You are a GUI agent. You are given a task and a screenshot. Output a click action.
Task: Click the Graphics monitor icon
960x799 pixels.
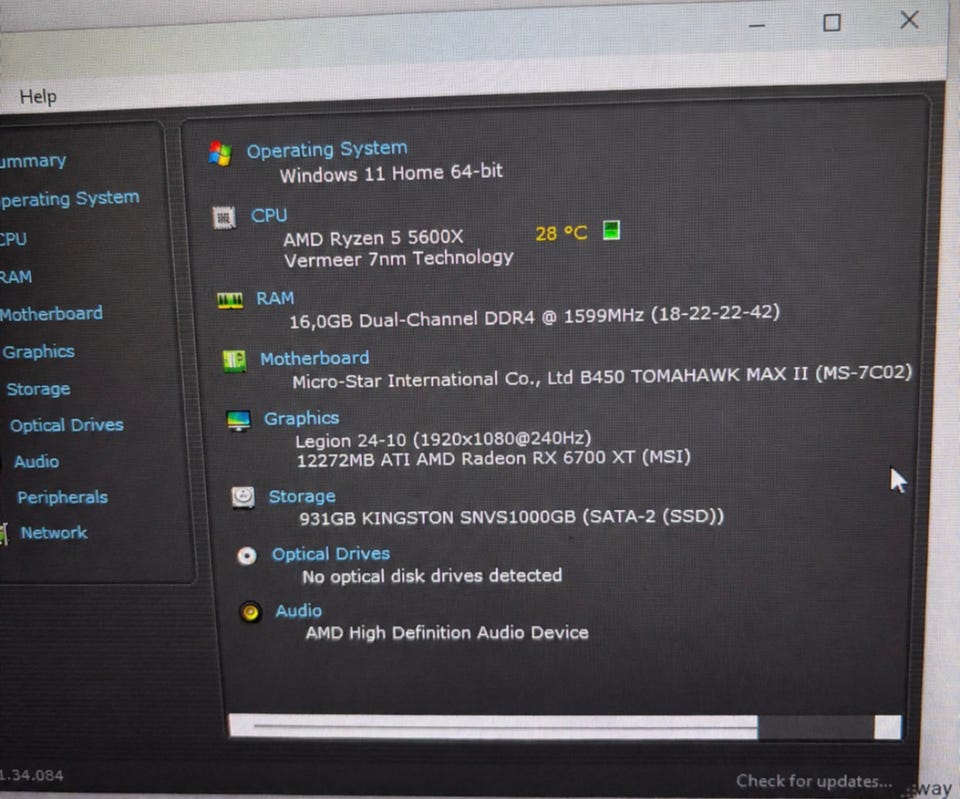point(239,421)
